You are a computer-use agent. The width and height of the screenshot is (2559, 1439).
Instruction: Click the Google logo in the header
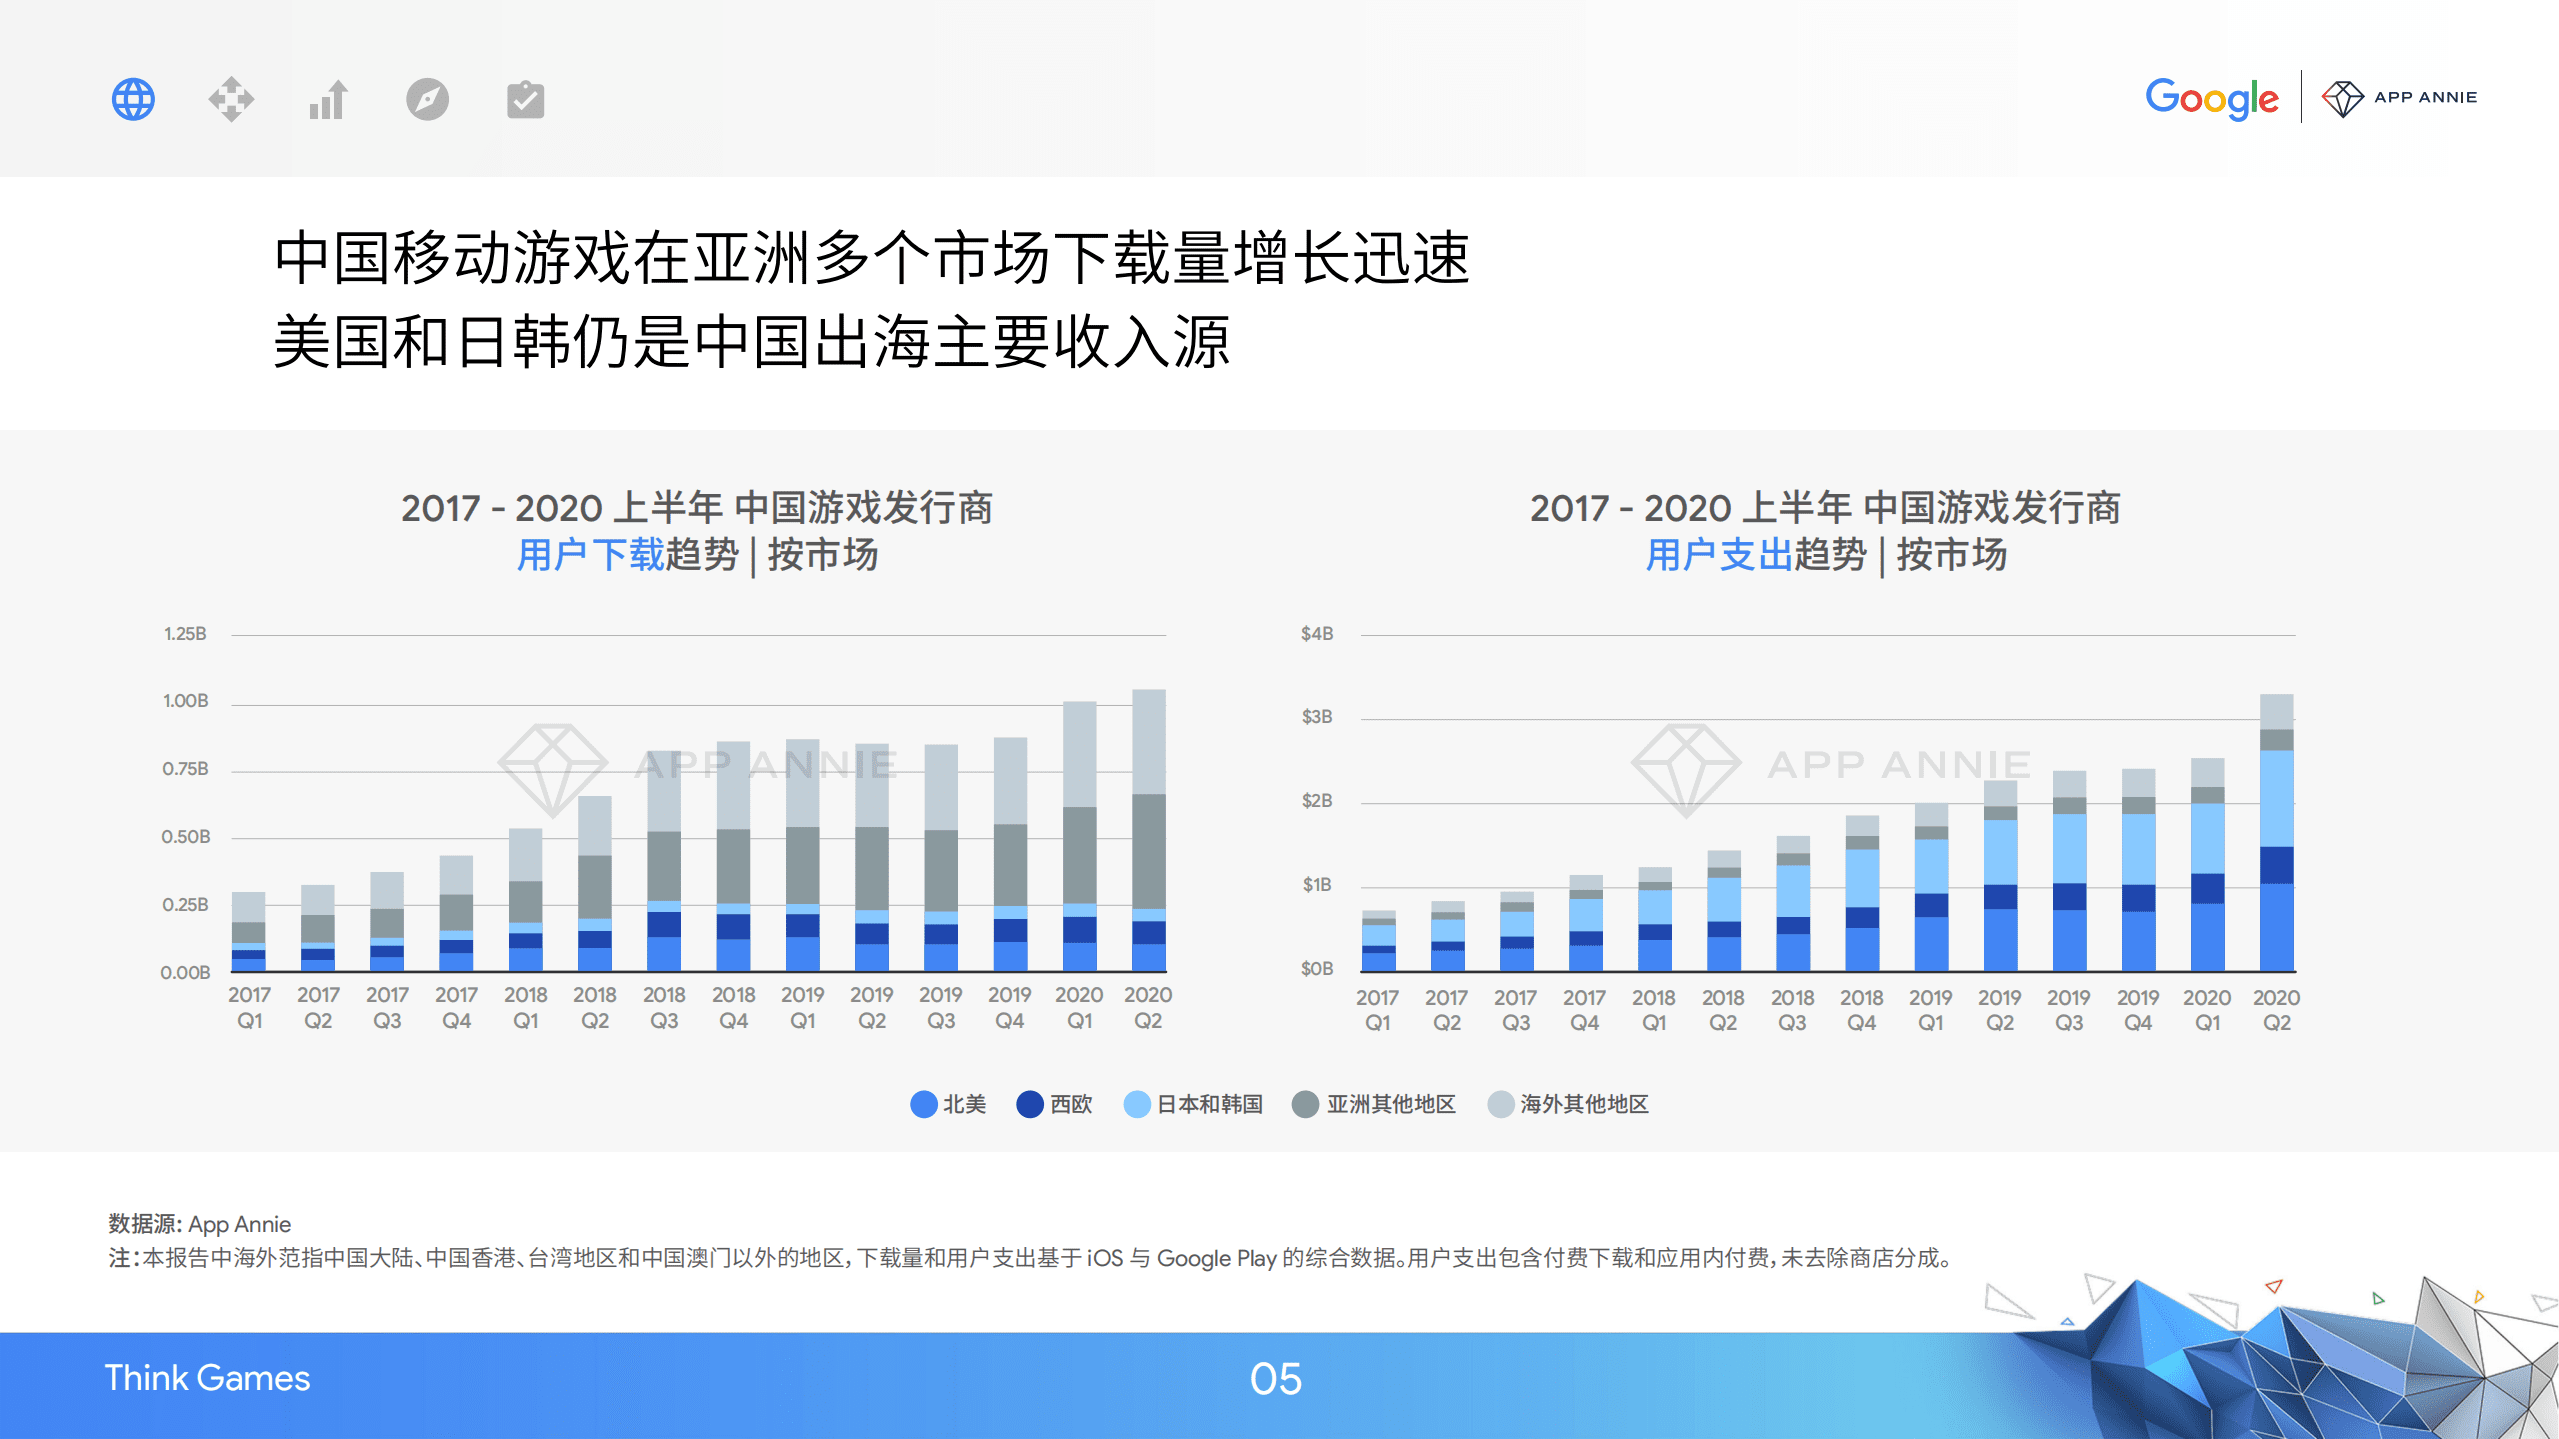pos(2211,98)
